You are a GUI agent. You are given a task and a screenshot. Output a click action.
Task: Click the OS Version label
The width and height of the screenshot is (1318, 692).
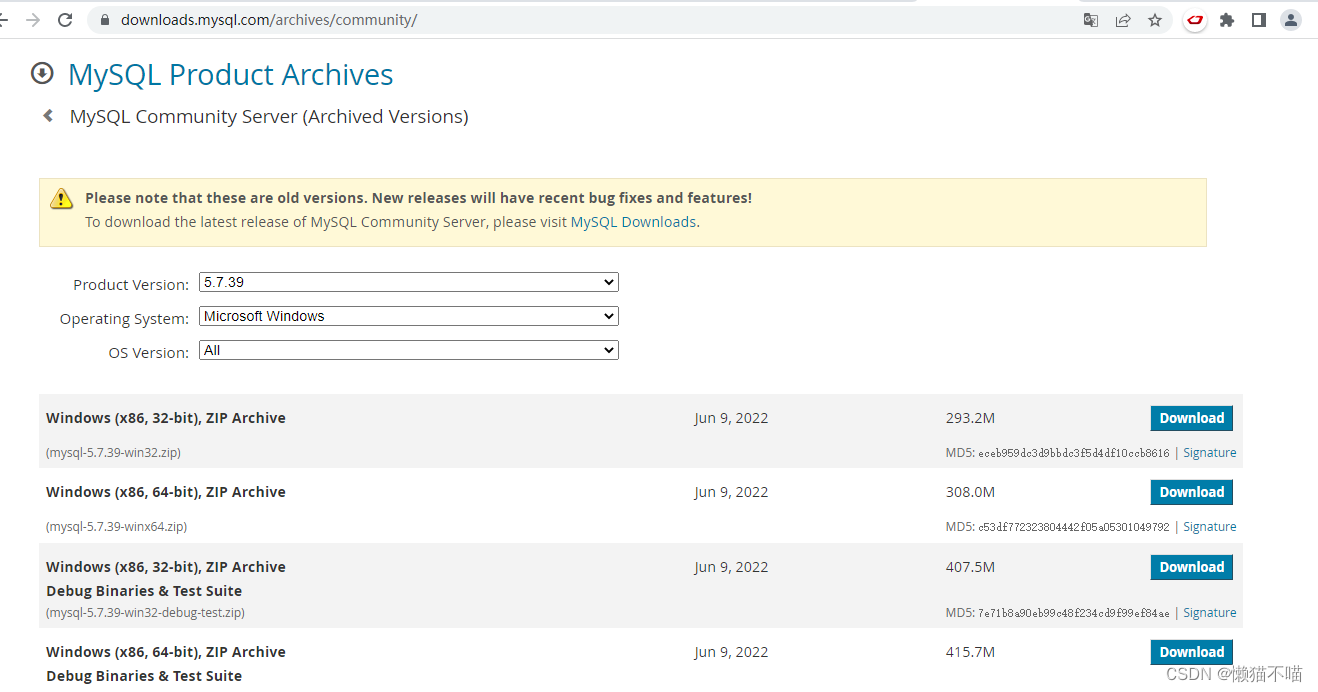coord(148,353)
